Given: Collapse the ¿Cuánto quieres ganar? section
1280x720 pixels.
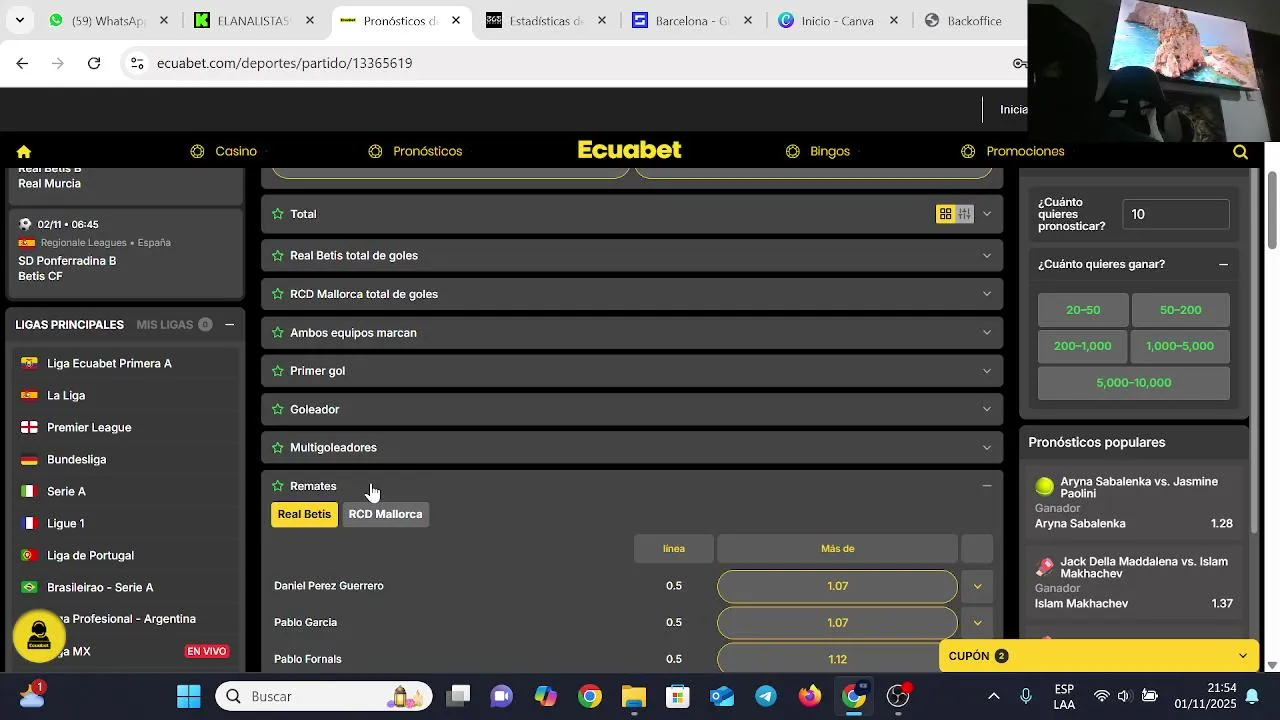Looking at the screenshot, I should (x=1223, y=264).
